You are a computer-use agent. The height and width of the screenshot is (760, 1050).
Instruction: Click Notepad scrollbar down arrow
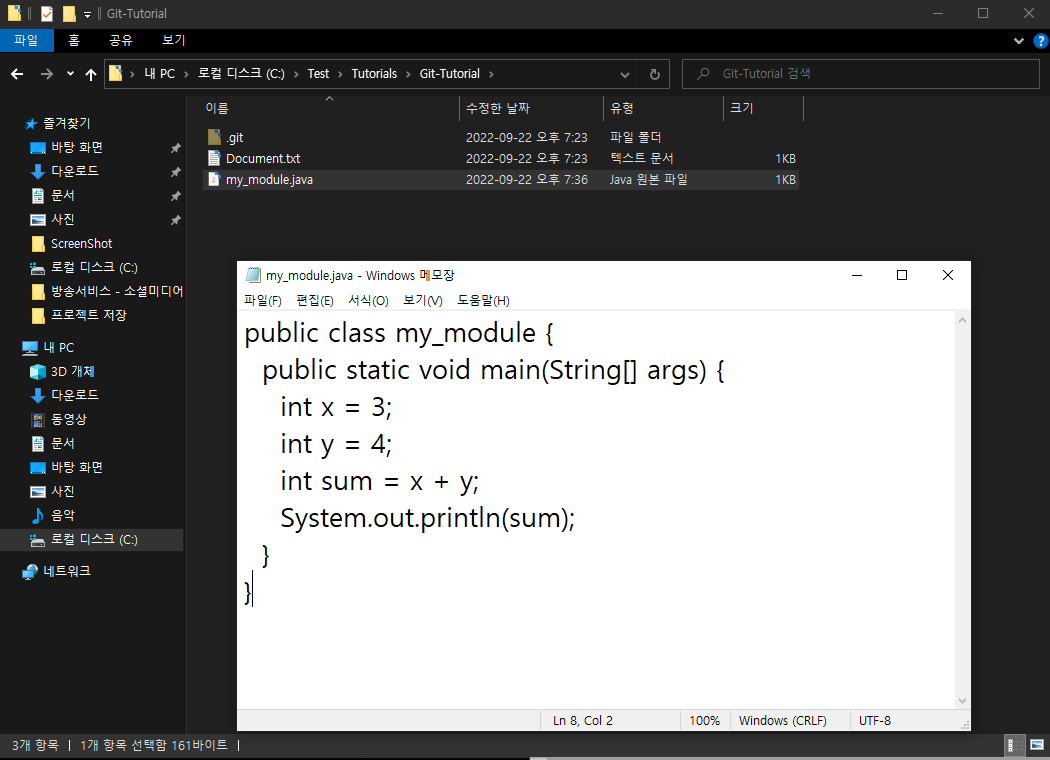click(962, 701)
